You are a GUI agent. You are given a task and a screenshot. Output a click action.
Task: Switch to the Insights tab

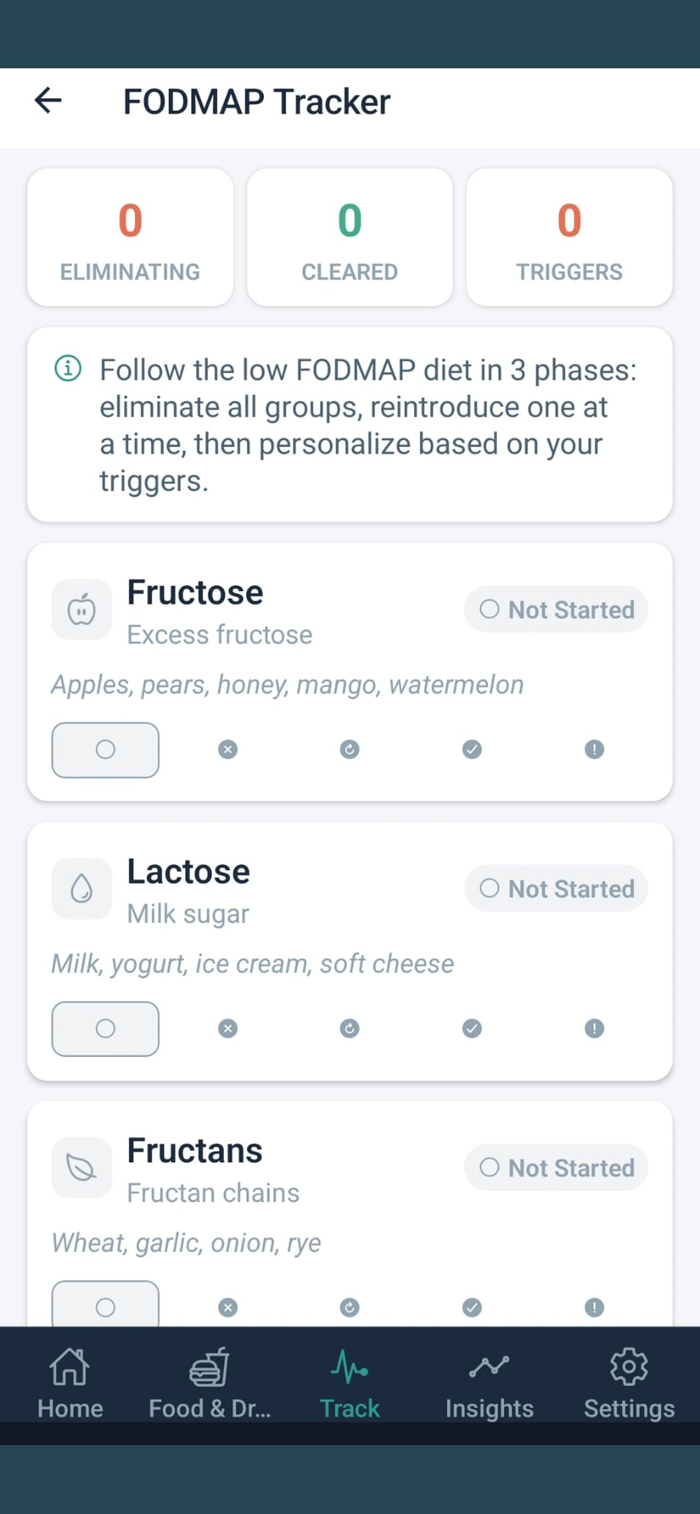(489, 1383)
